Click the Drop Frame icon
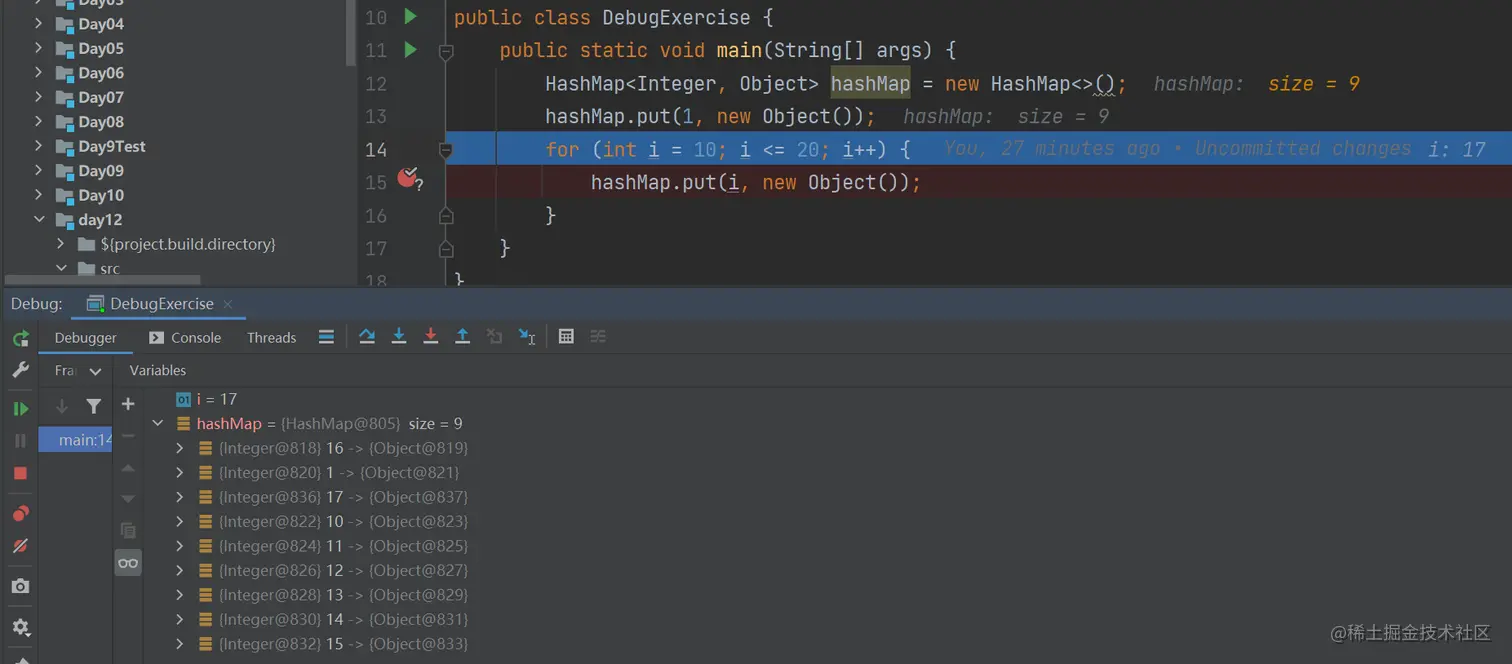The height and width of the screenshot is (664, 1512). click(x=495, y=337)
